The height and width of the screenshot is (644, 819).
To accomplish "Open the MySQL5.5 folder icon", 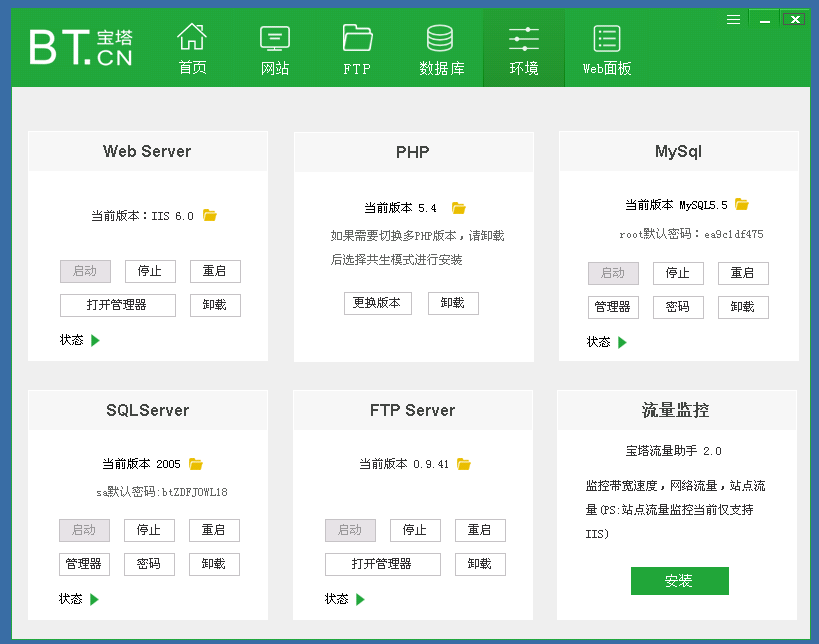I will pyautogui.click(x=742, y=204).
